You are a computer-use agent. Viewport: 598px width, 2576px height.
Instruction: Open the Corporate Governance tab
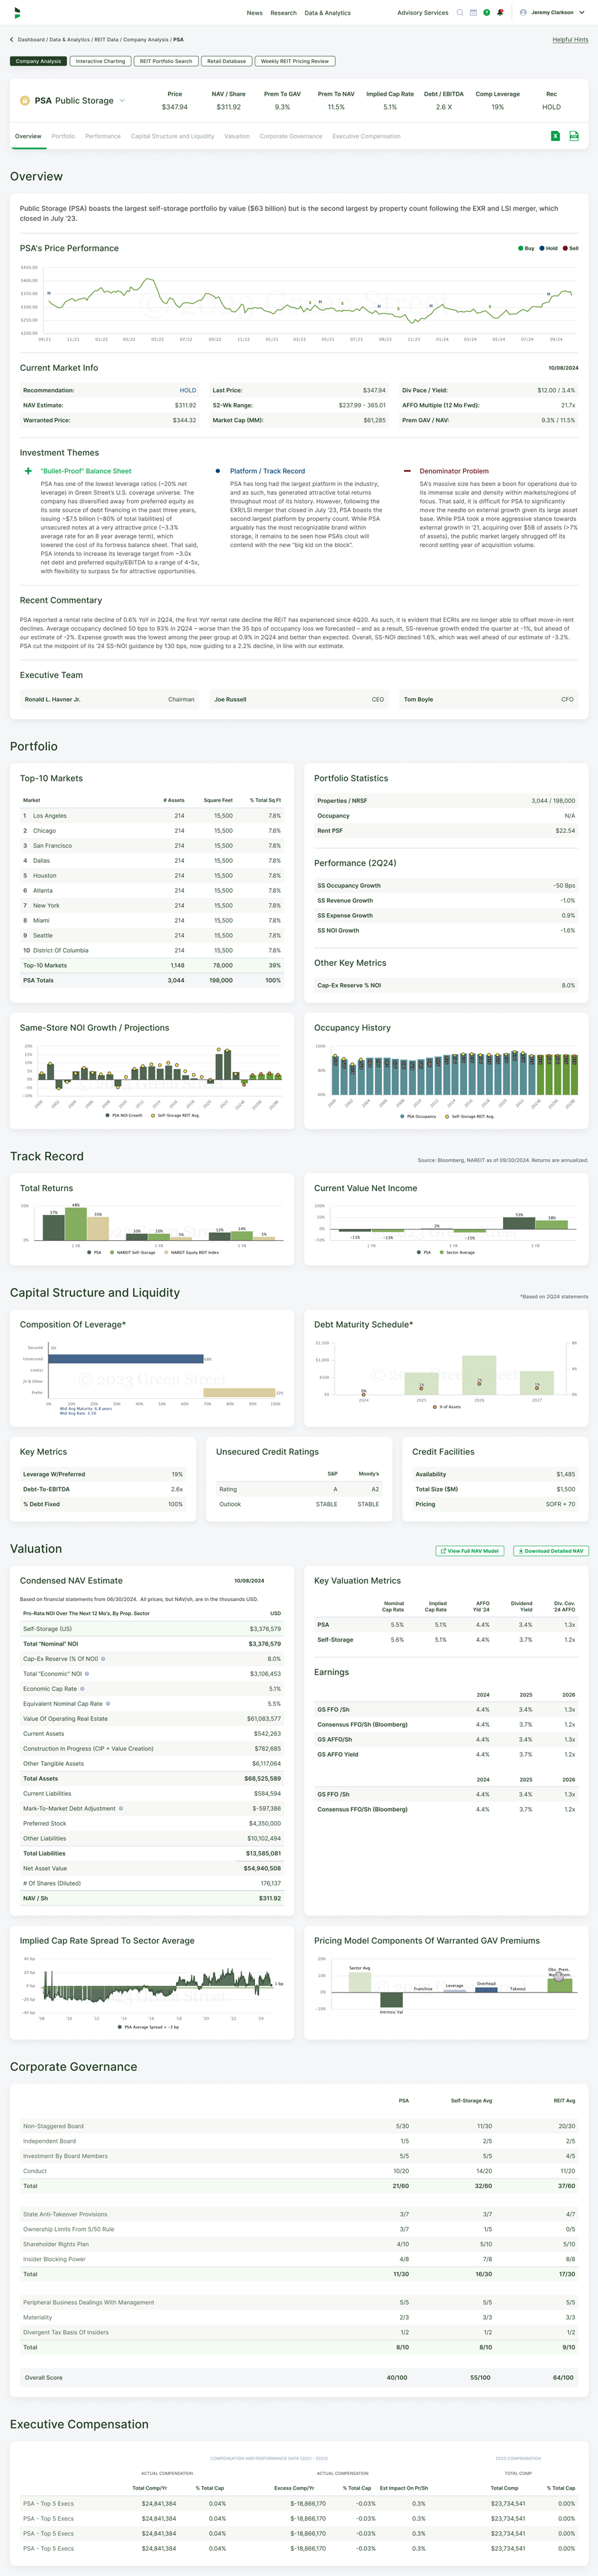[291, 136]
